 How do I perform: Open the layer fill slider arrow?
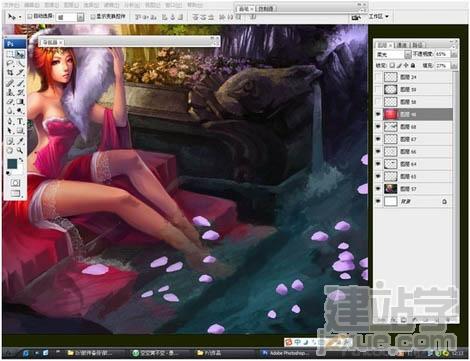[453, 66]
